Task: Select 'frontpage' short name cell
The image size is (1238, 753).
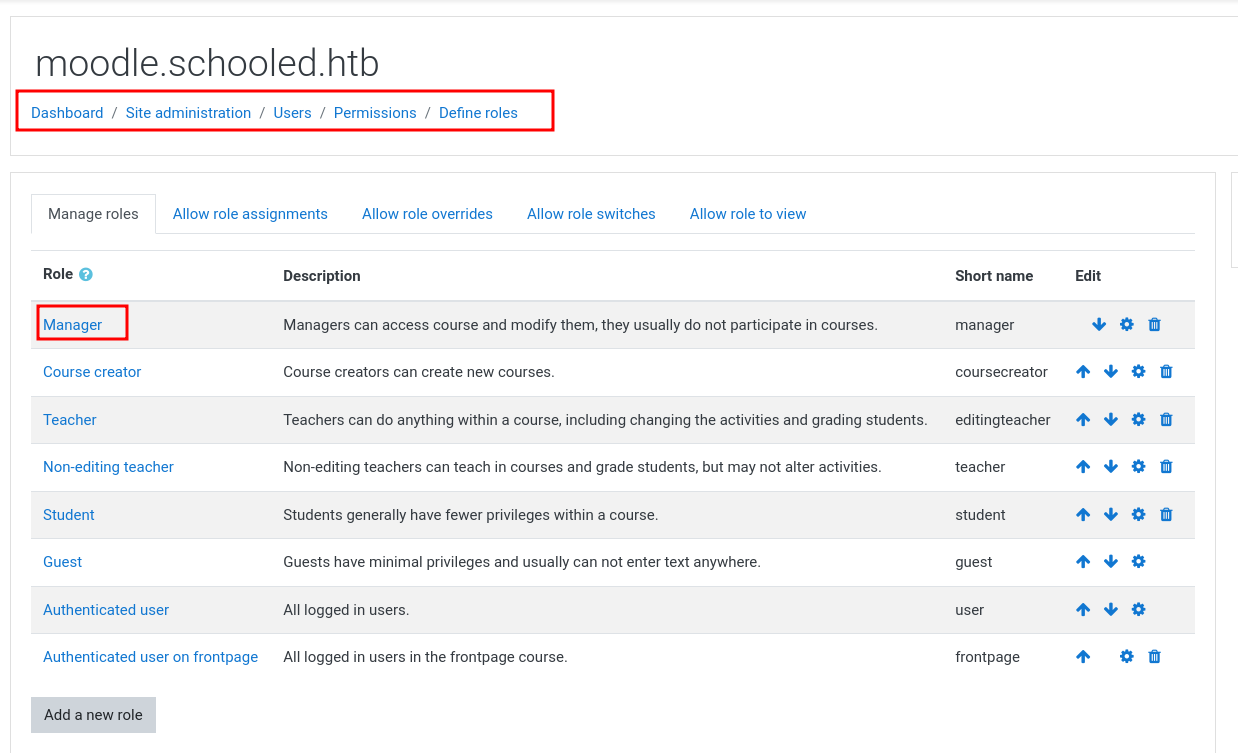Action: coord(987,657)
